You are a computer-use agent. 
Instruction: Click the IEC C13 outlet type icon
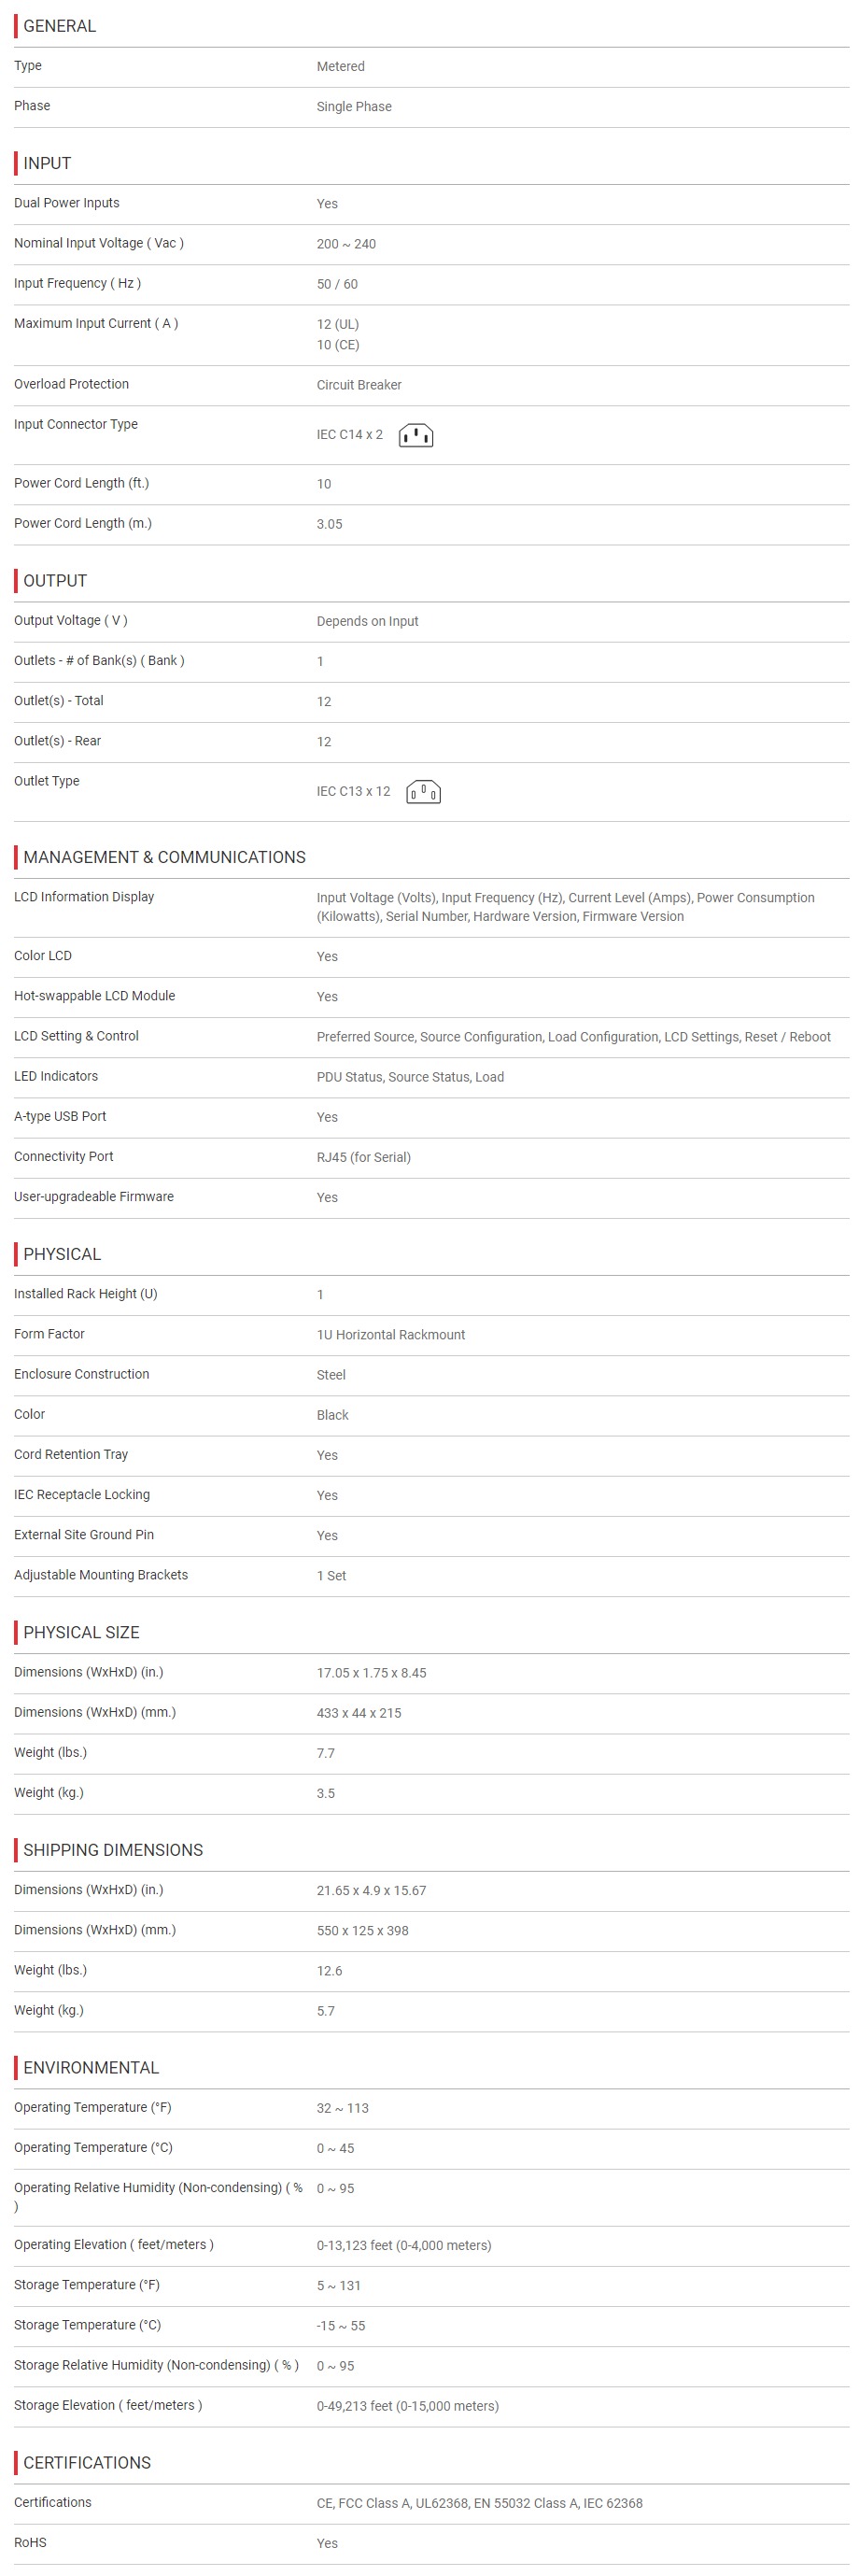tap(423, 792)
